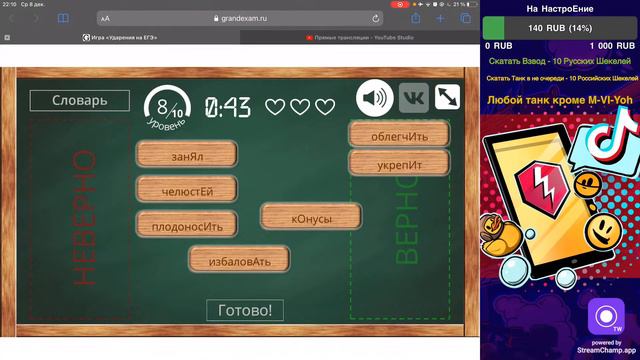Viewport: 640px width, 360px height.
Task: Submit answers with Готово! button
Action: point(245,310)
